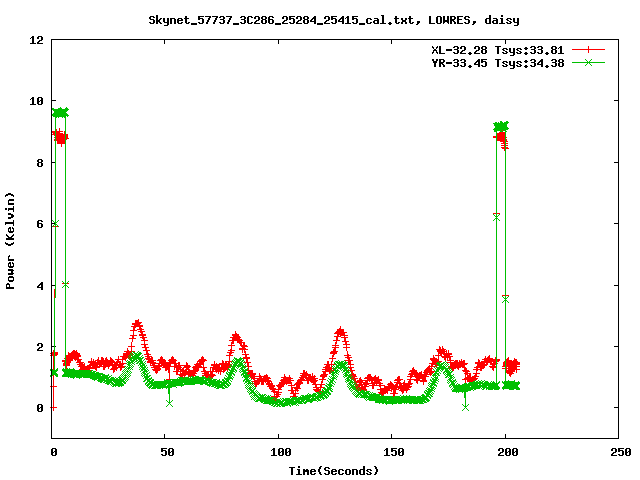Click y-axis tick label 12
The width and height of the screenshot is (640, 480).
coord(36,40)
